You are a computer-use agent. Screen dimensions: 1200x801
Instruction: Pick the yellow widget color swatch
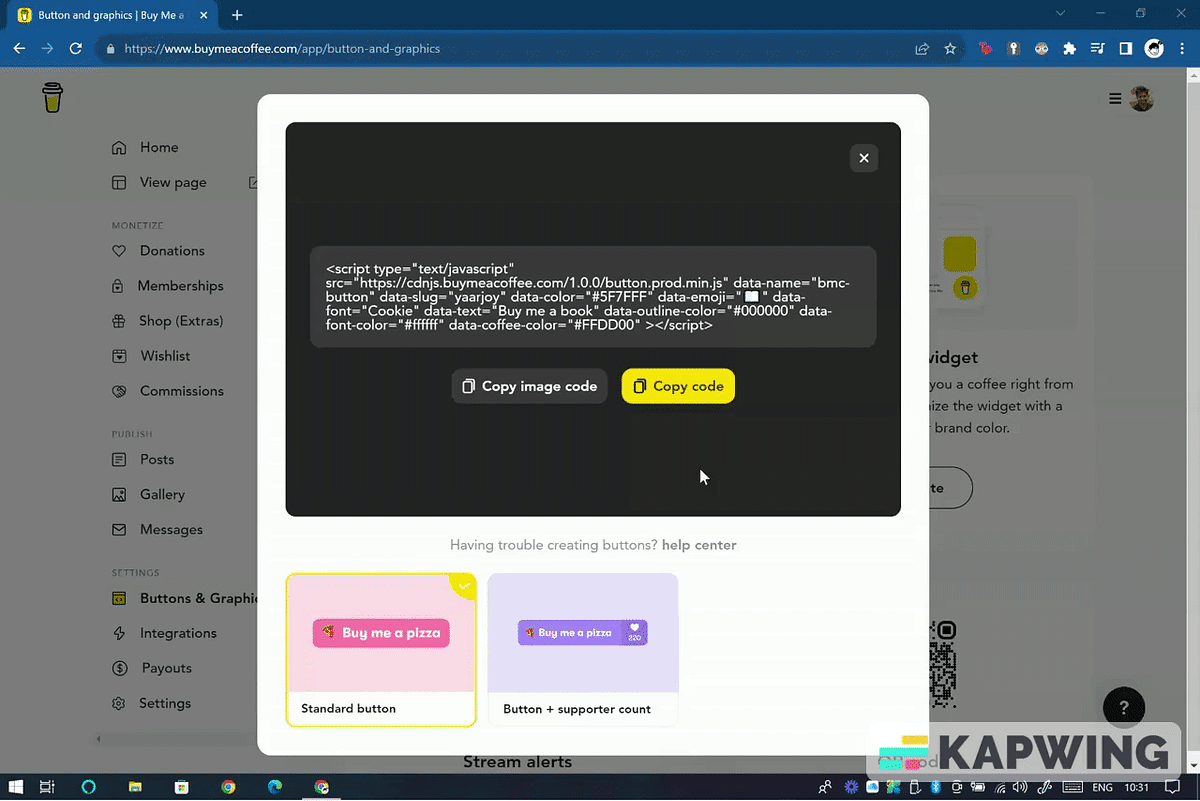coord(959,254)
